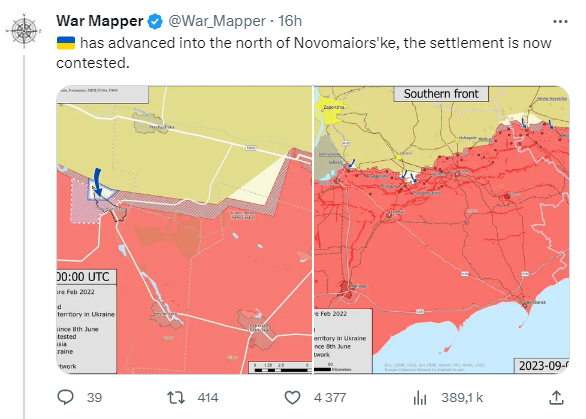Viewport: 586px width, 419px height.
Task: Open War Mapper's compass profile avatar
Action: [x=24, y=31]
